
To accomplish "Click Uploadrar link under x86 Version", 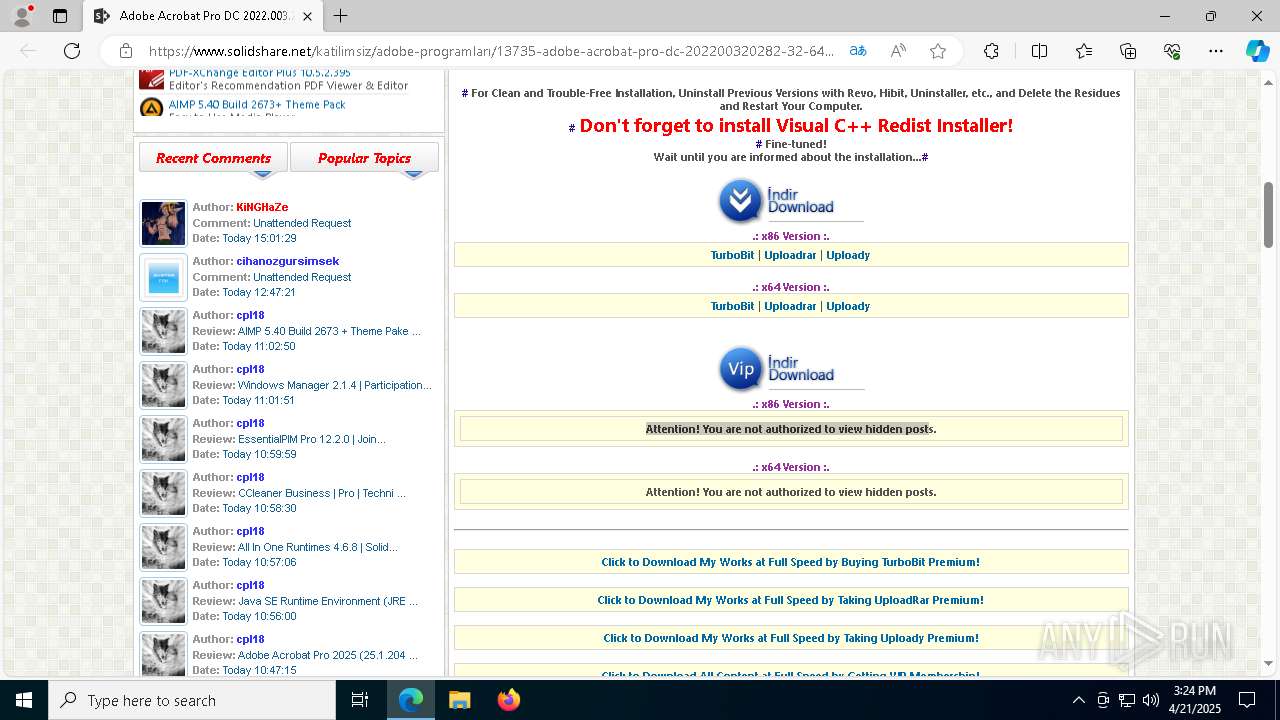I will (790, 255).
